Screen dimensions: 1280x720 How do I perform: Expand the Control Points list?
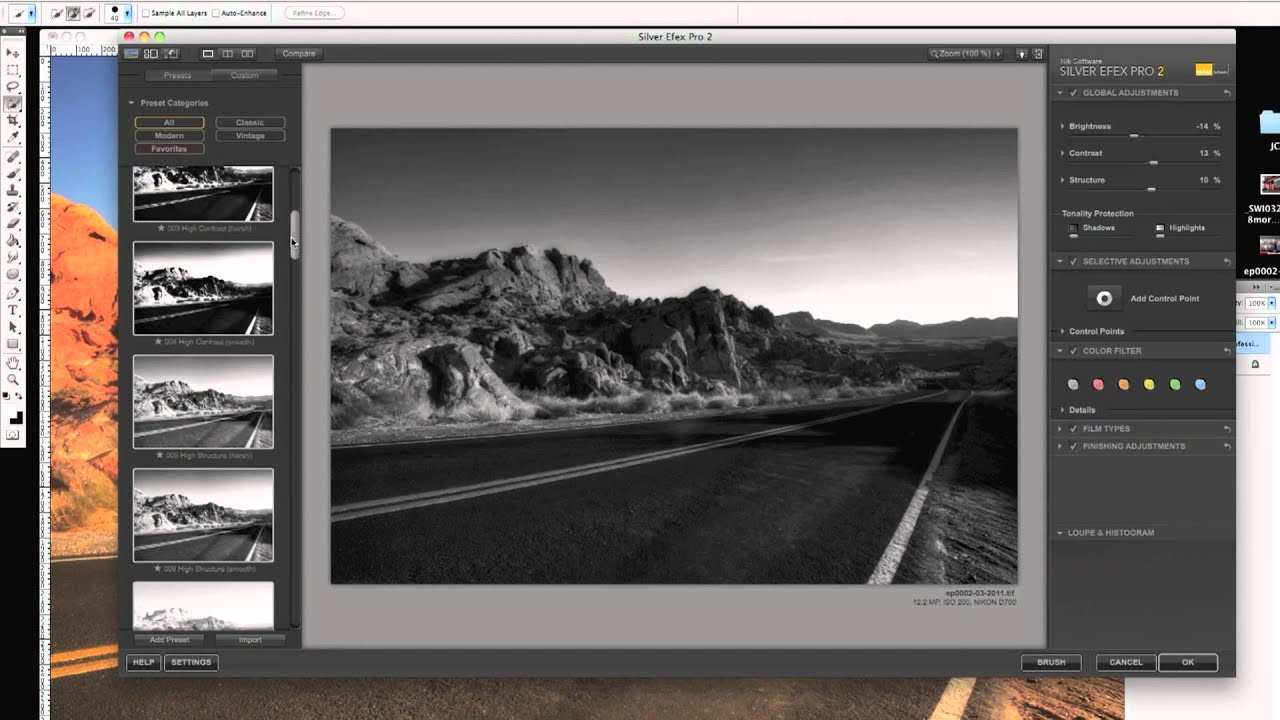(x=1062, y=332)
